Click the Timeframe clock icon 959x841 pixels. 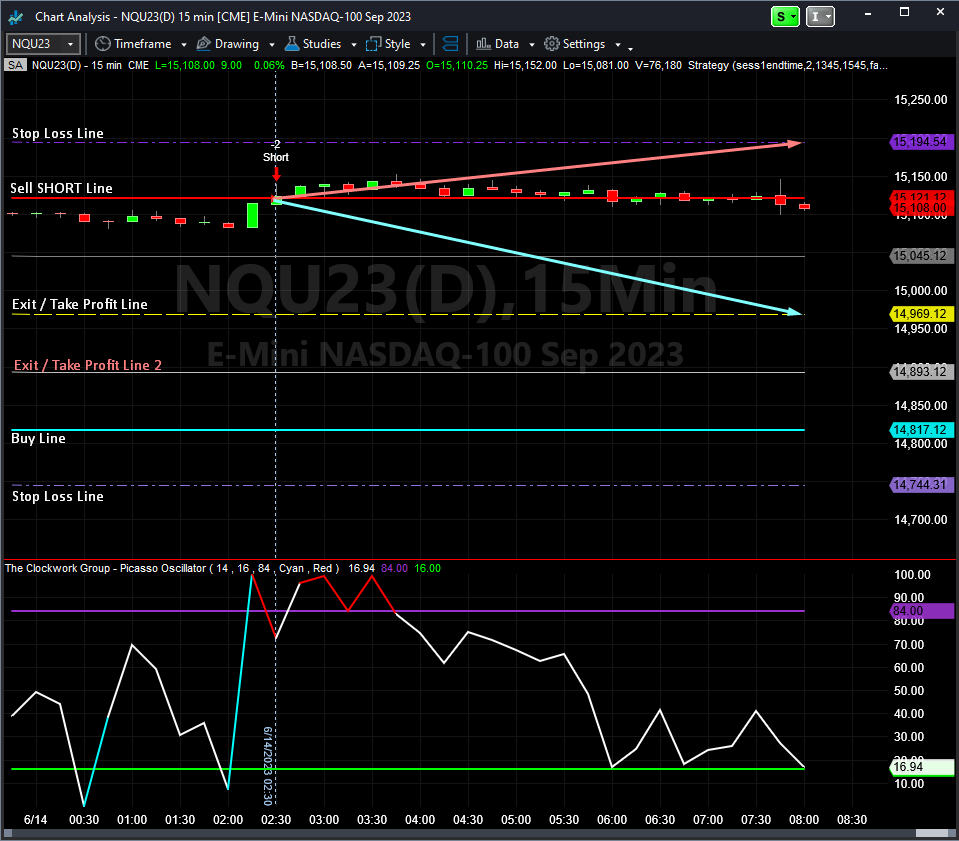103,44
